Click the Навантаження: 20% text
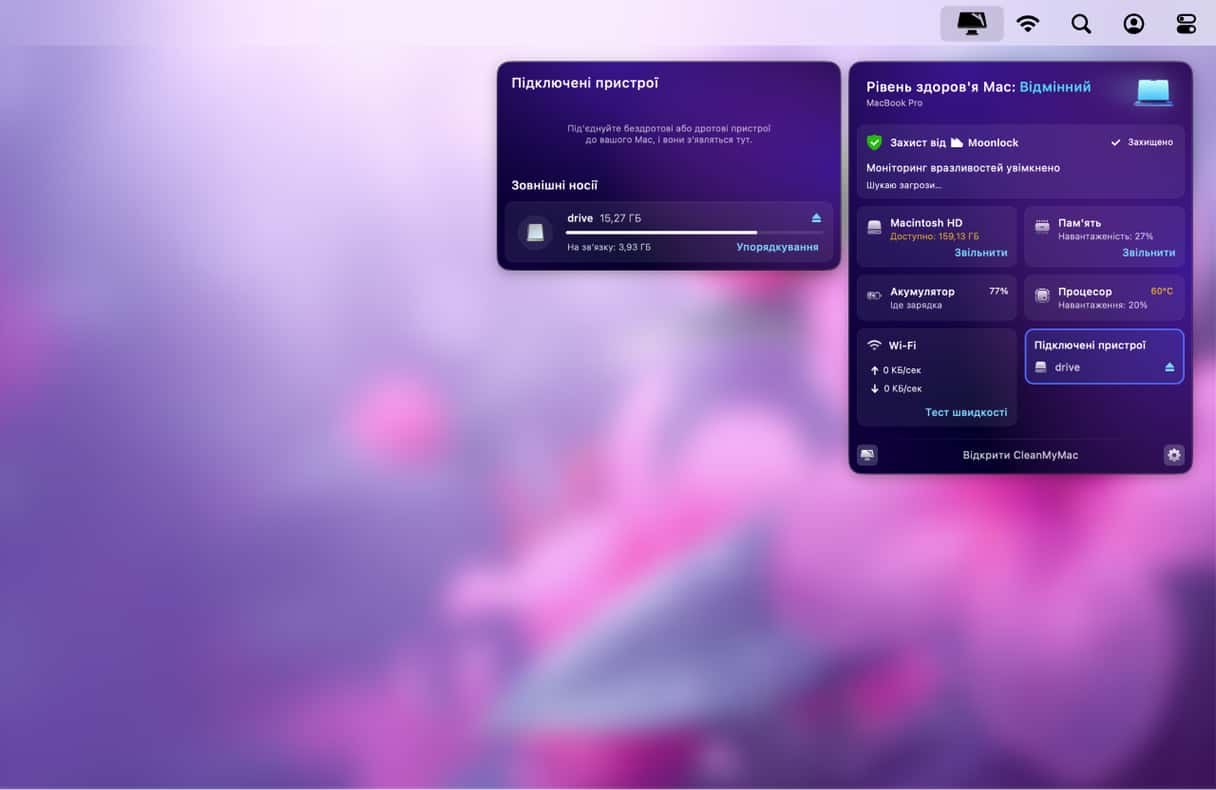 click(x=1105, y=305)
